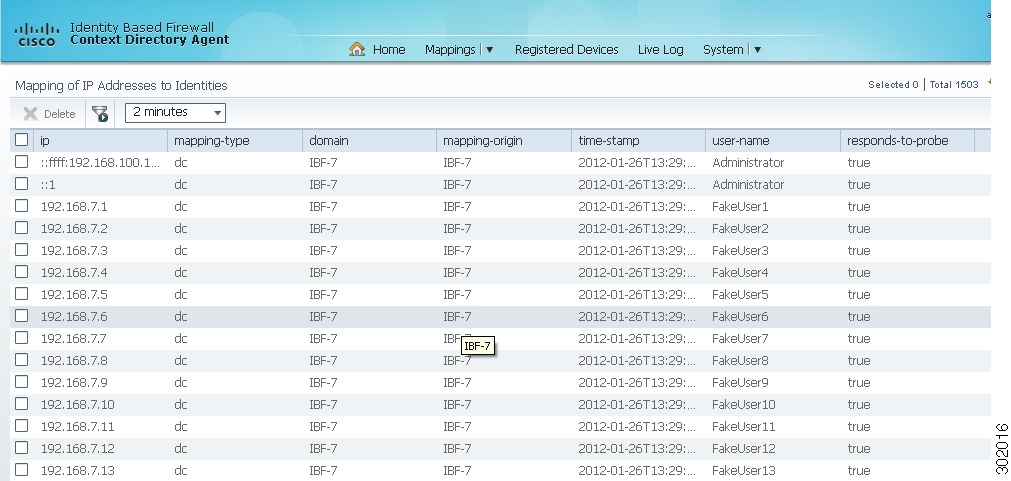Viewport: 1011px width, 481px height.
Task: Select checkbox for 192.168.7.1
Action: (22, 206)
